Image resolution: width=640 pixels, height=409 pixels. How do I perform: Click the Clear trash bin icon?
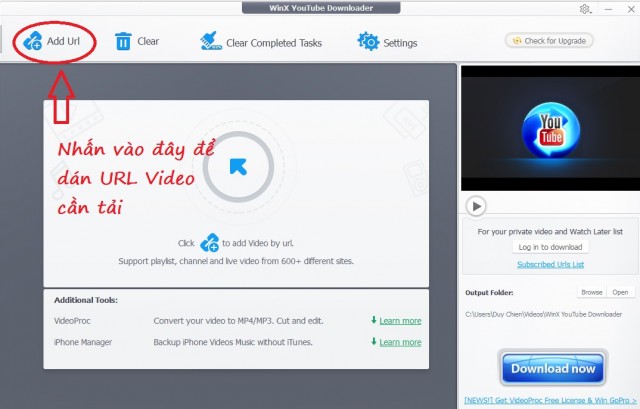[123, 41]
